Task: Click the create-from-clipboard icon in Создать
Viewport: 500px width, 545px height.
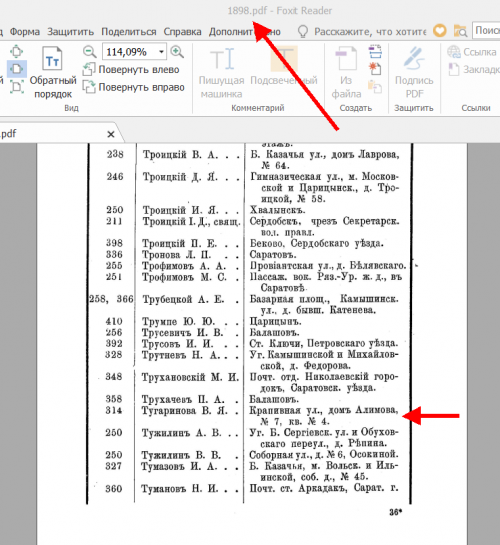Action: (375, 87)
